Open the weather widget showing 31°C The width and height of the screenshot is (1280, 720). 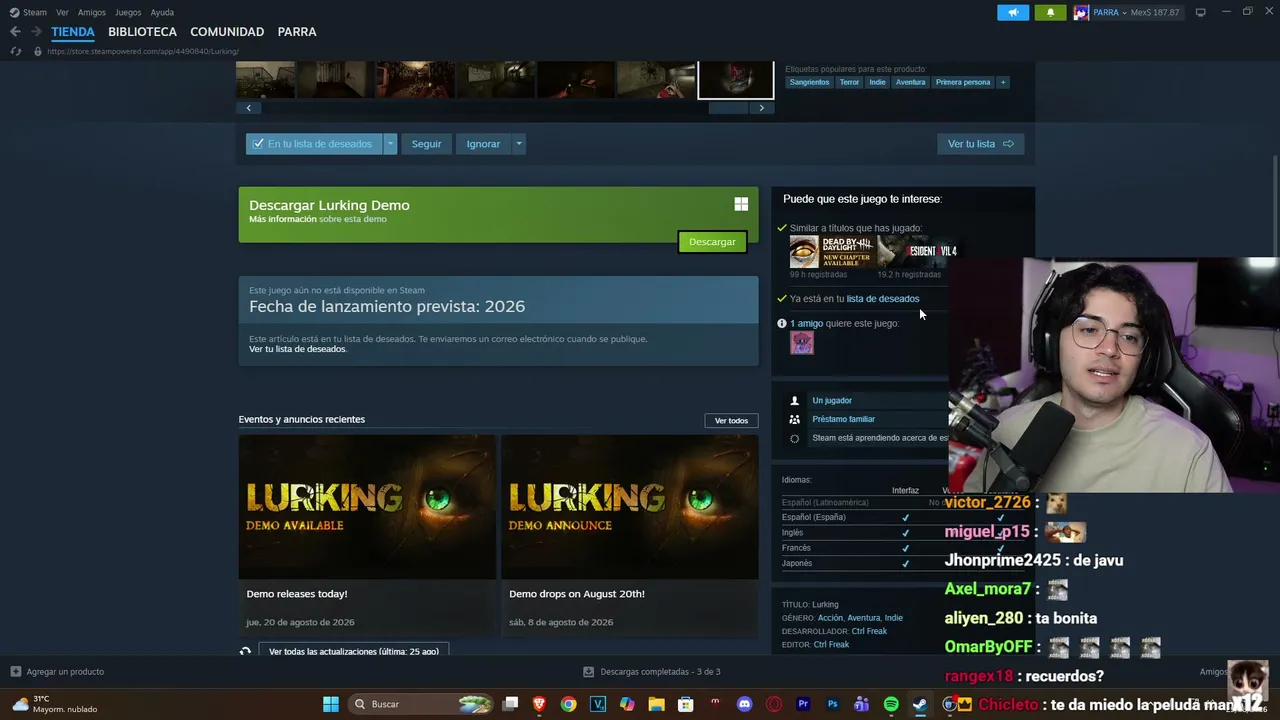click(x=55, y=704)
